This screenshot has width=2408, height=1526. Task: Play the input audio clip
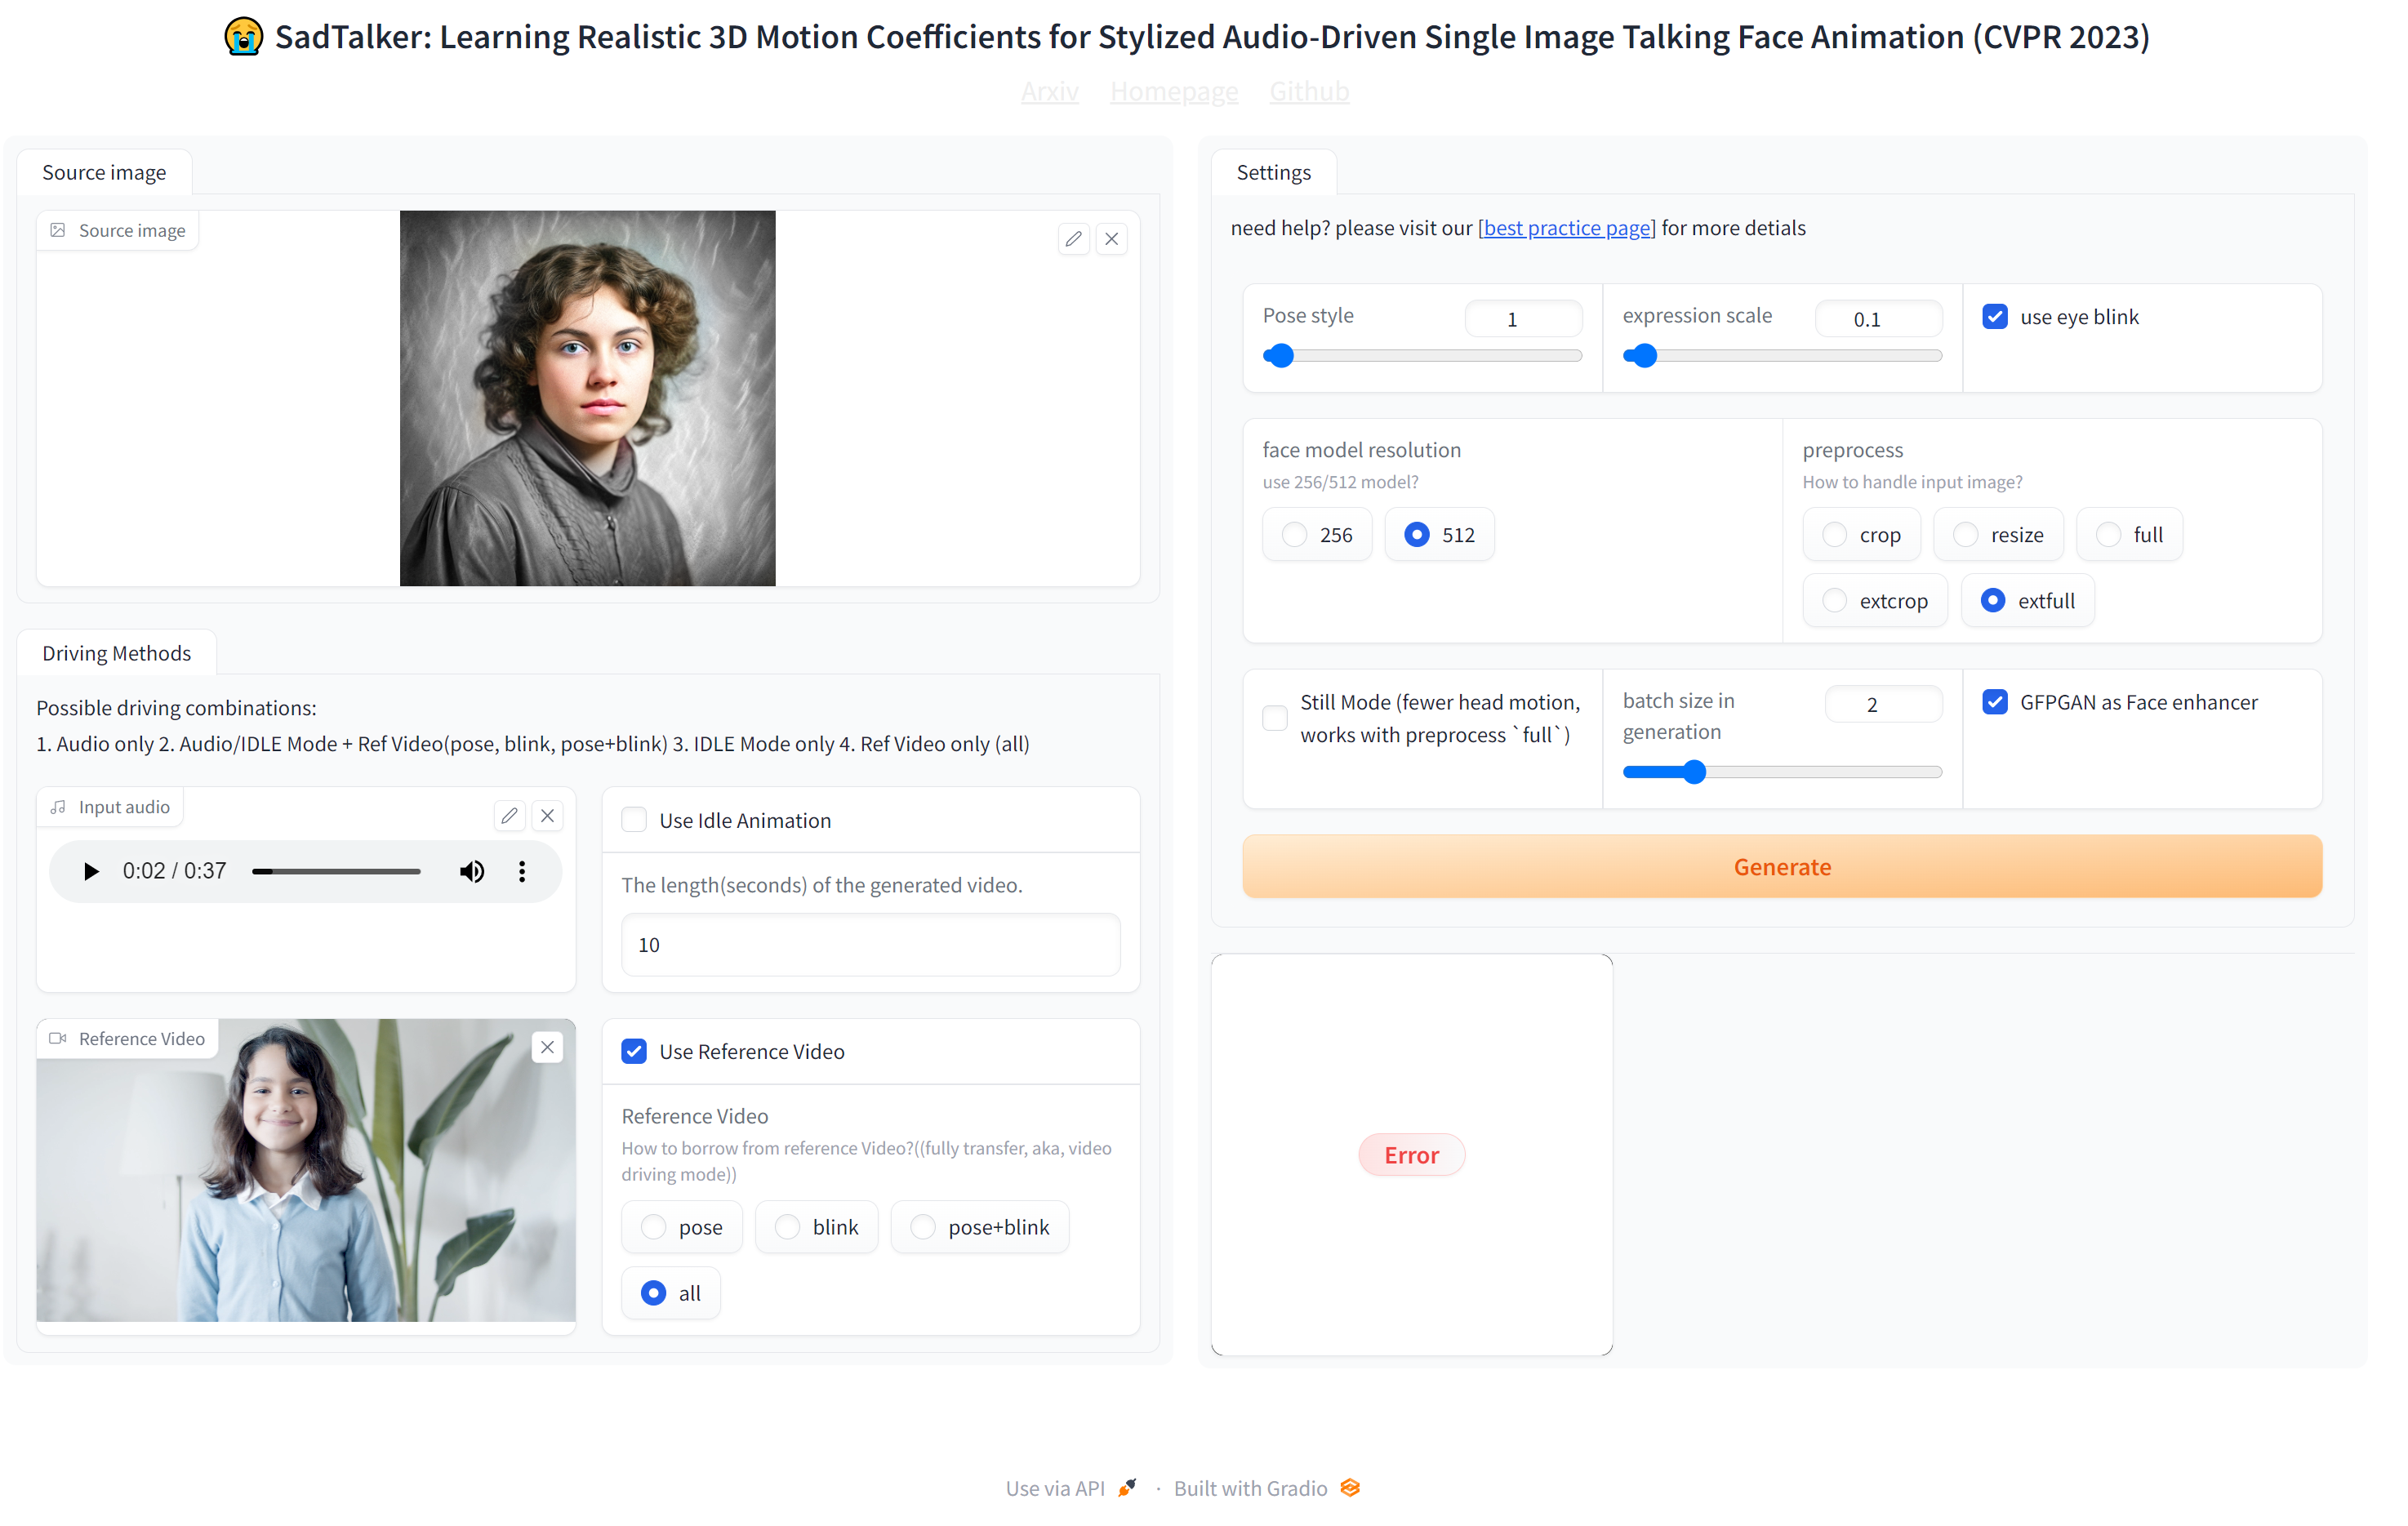(x=91, y=871)
